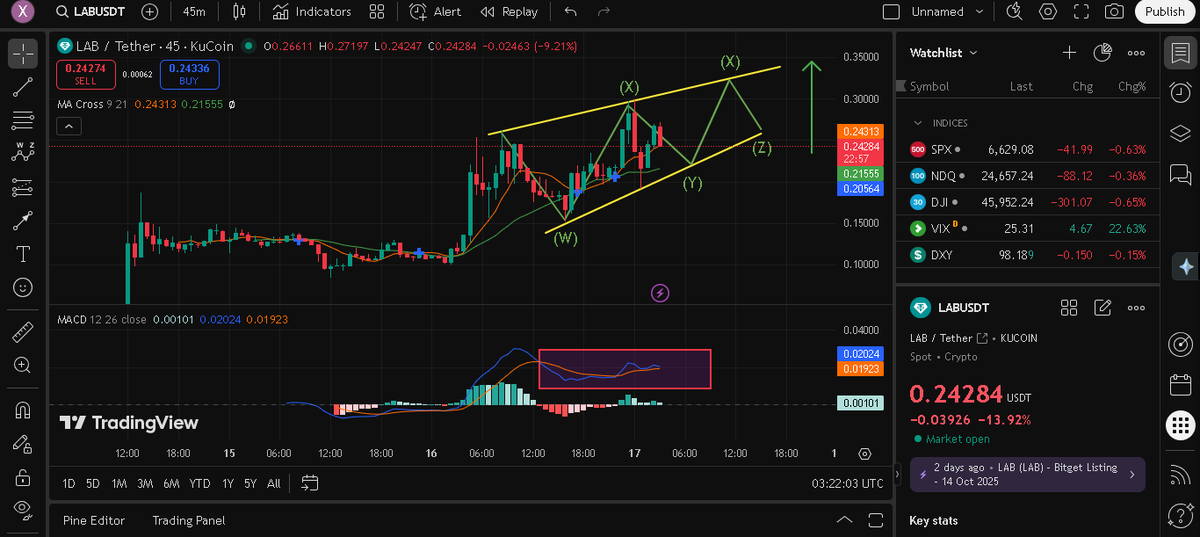Screen dimensions: 1200x537
Task: Select DJI in the watchlist
Action: coord(1030,202)
